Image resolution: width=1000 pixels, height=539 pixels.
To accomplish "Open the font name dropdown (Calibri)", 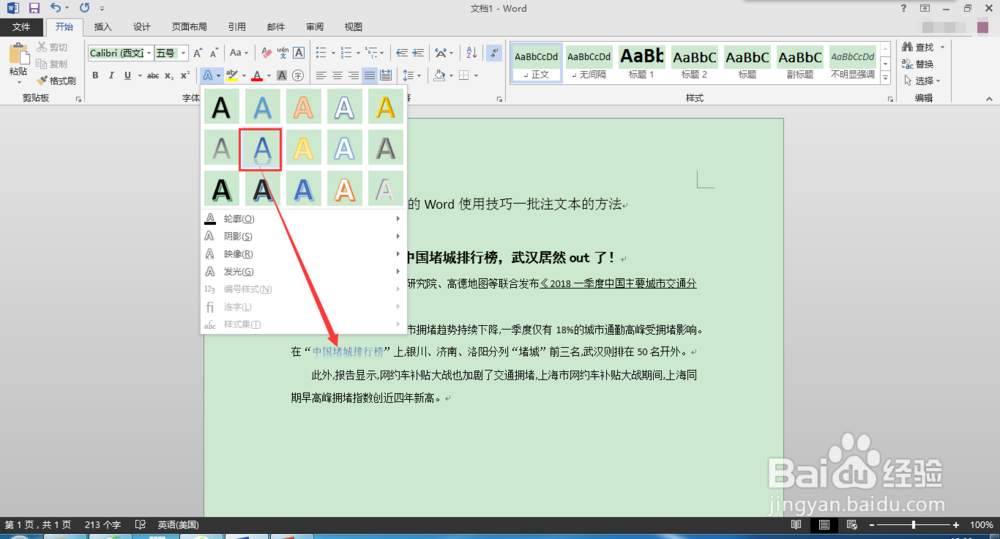I will pos(149,53).
